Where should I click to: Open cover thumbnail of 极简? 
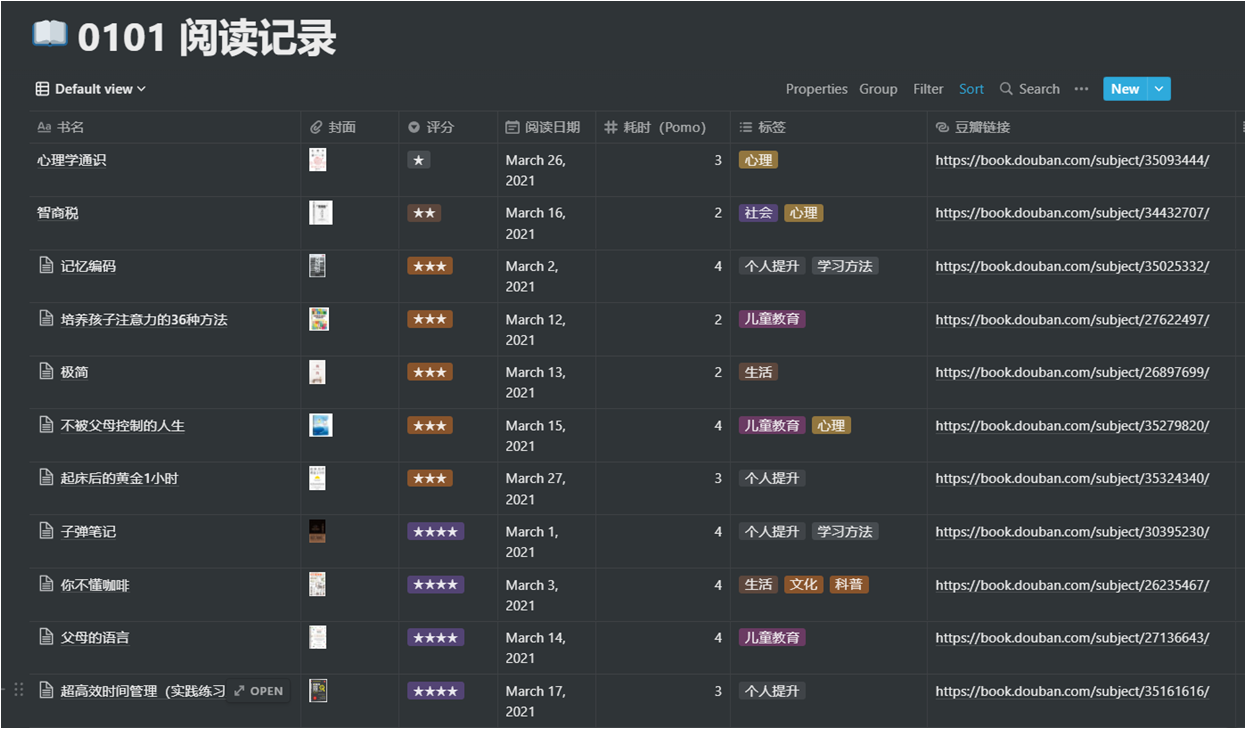[317, 372]
